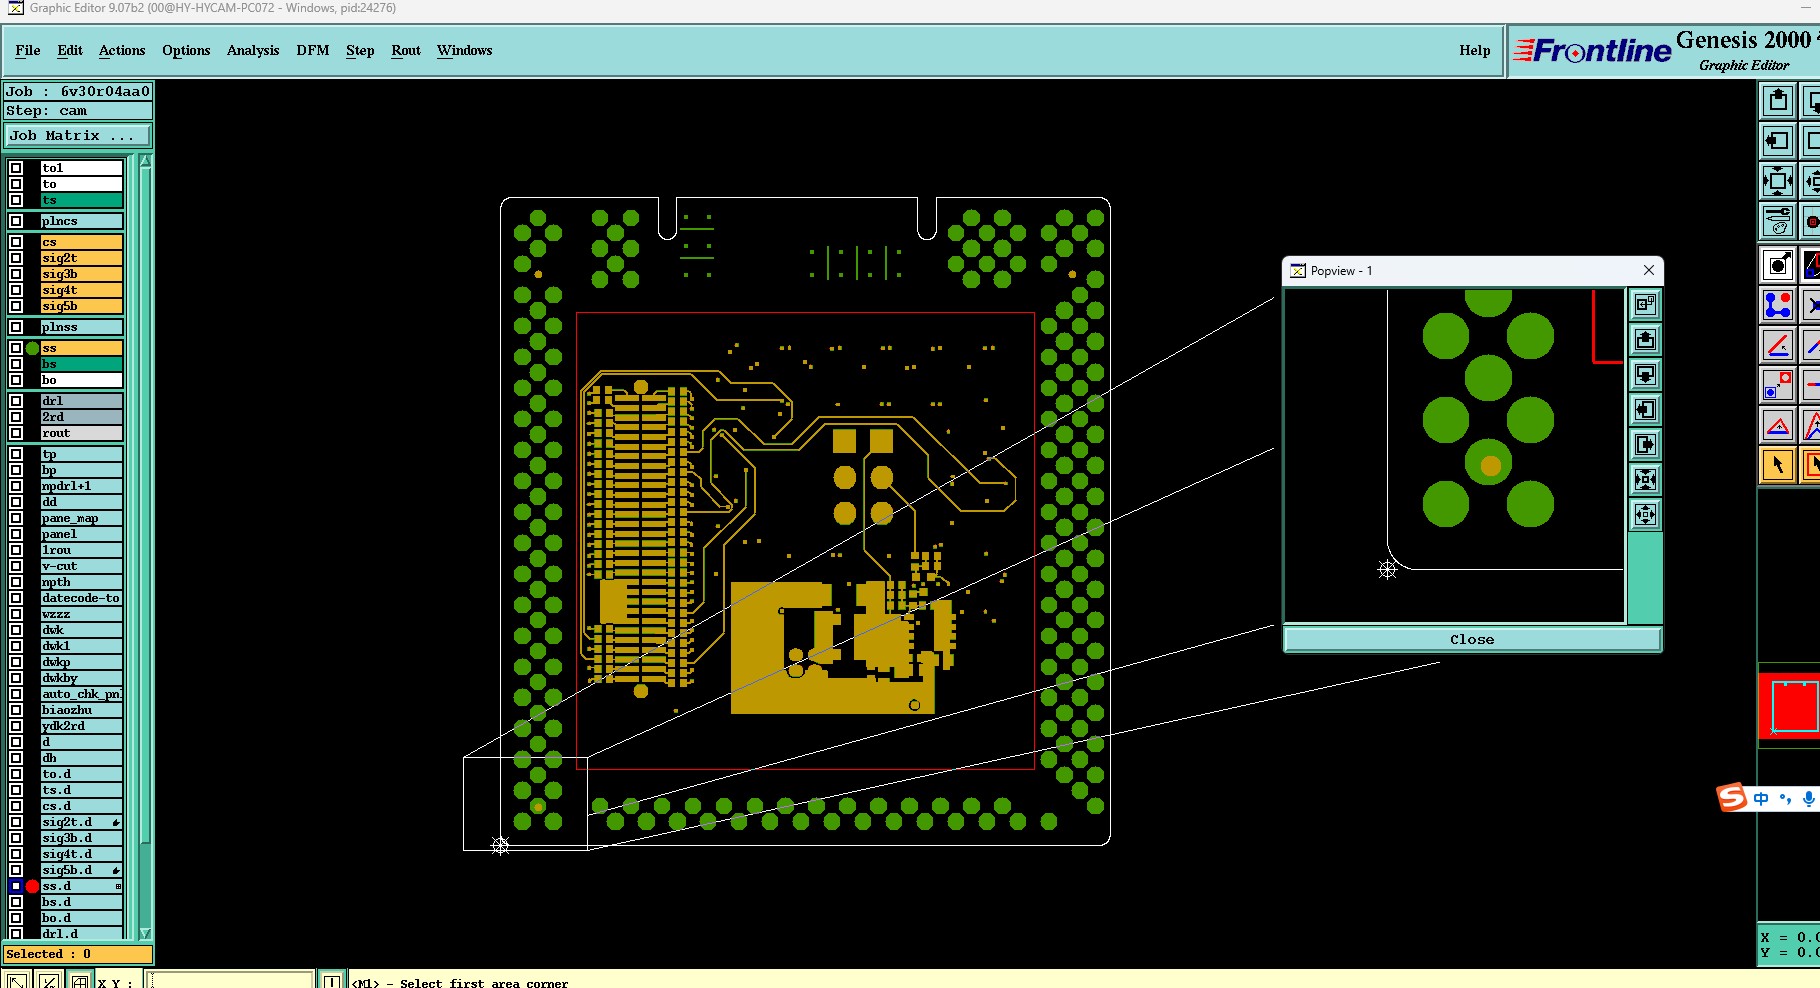This screenshot has width=1820, height=988.
Task: Open the Rout menu
Action: tap(406, 50)
